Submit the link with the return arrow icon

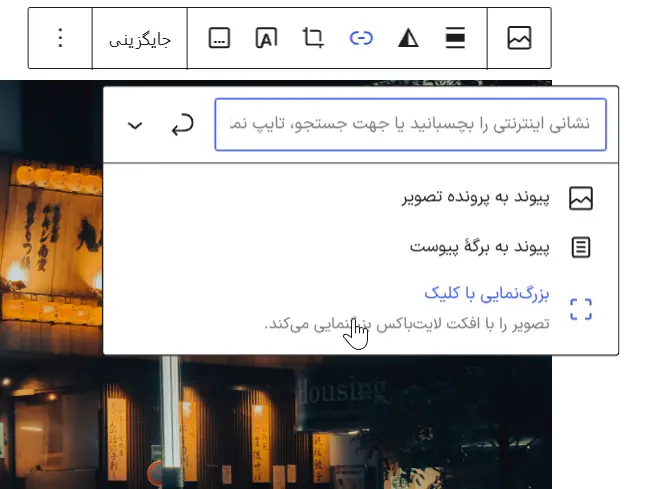pyautogui.click(x=182, y=125)
